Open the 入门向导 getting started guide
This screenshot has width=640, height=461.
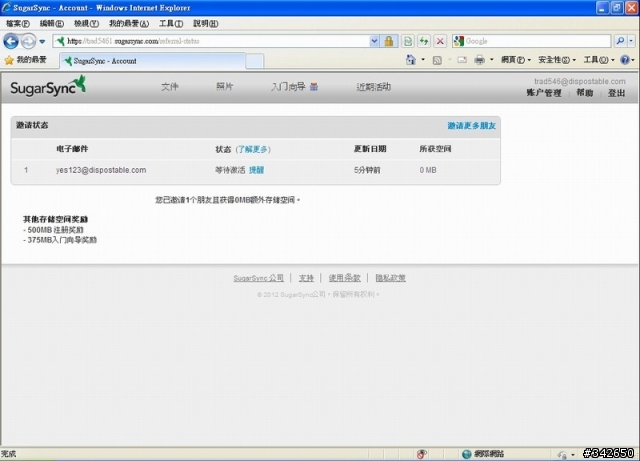coord(288,87)
